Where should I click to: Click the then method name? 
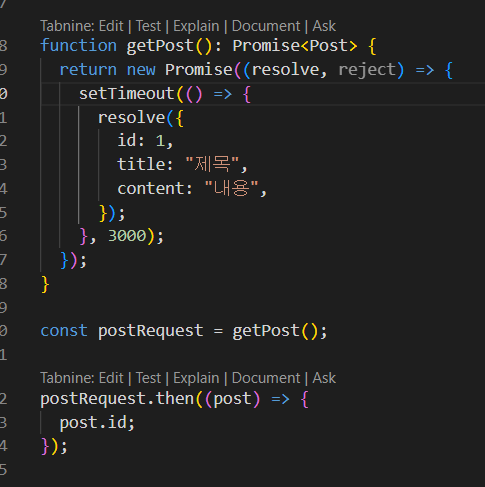pos(175,399)
